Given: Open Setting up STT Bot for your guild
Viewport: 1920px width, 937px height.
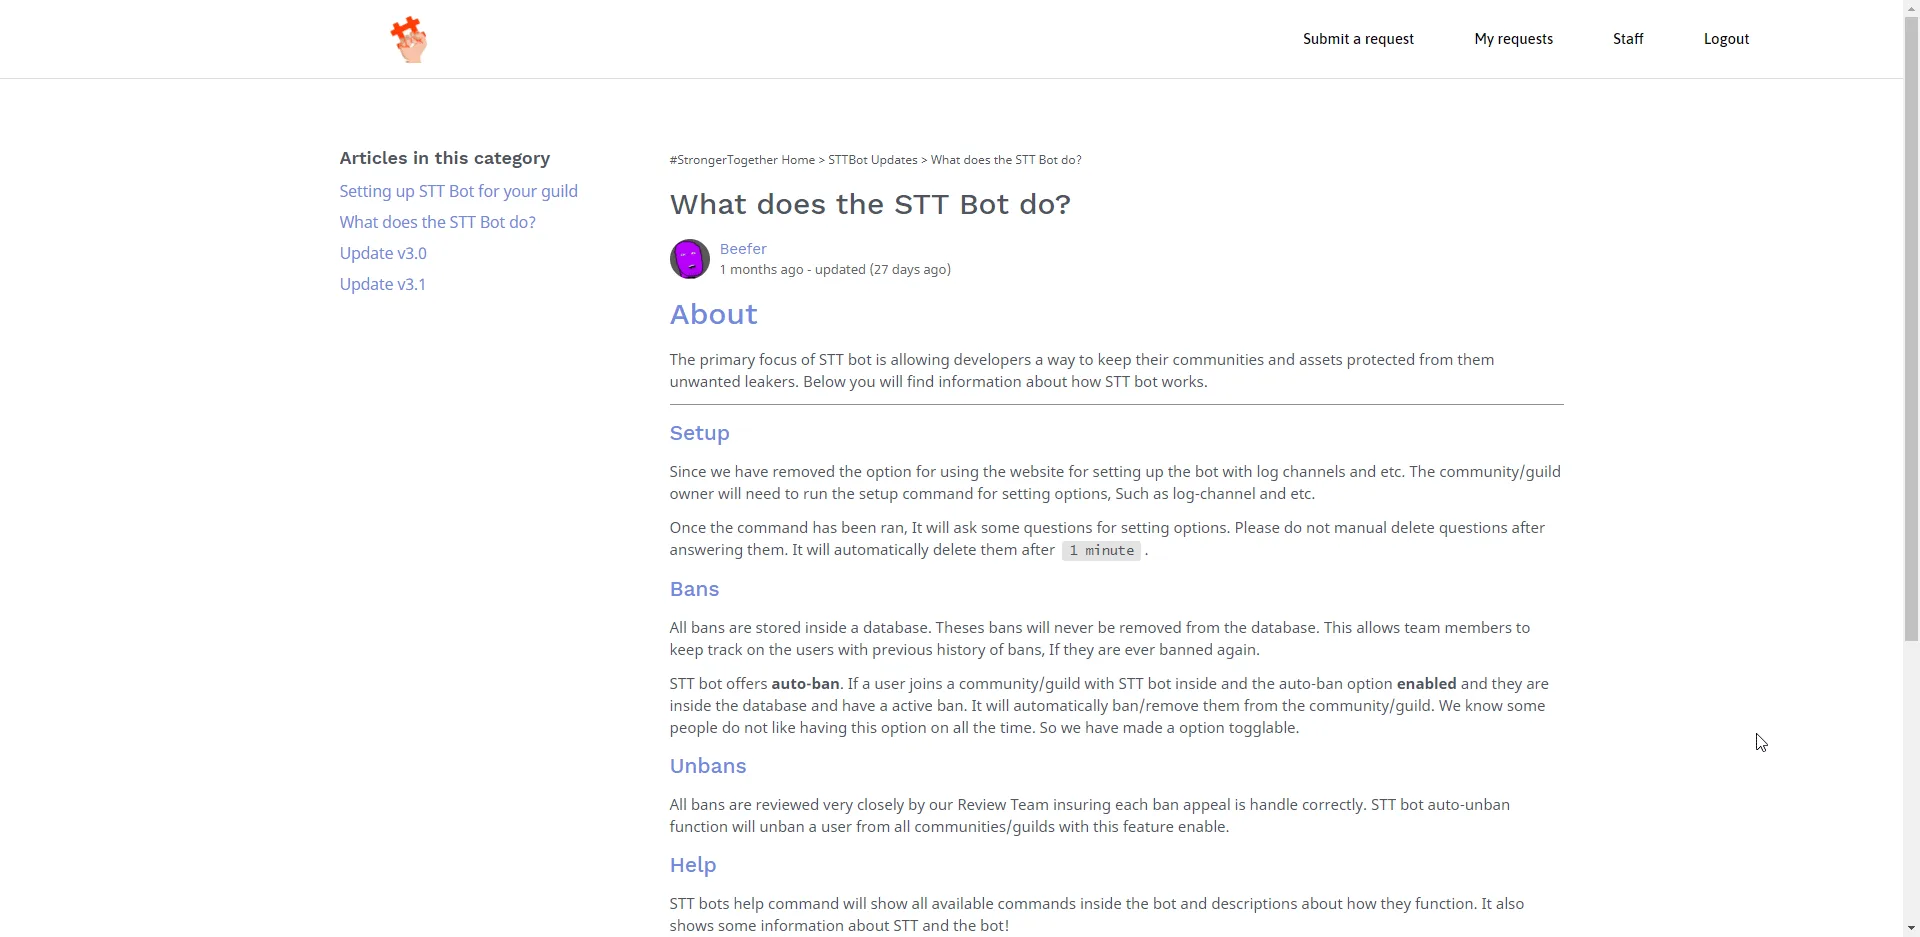Looking at the screenshot, I should (458, 191).
